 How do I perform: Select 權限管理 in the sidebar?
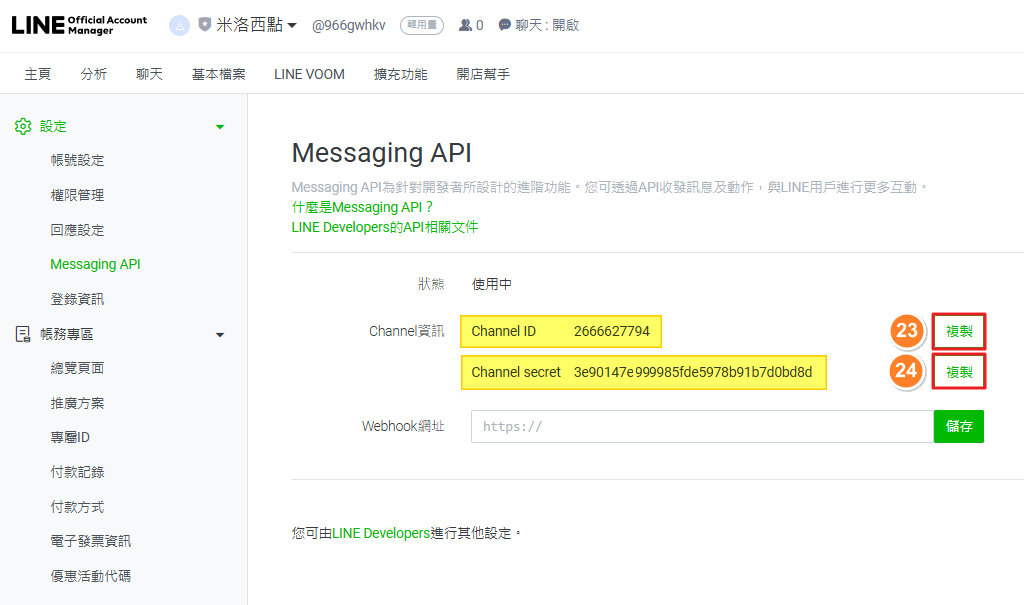pyautogui.click(x=77, y=195)
